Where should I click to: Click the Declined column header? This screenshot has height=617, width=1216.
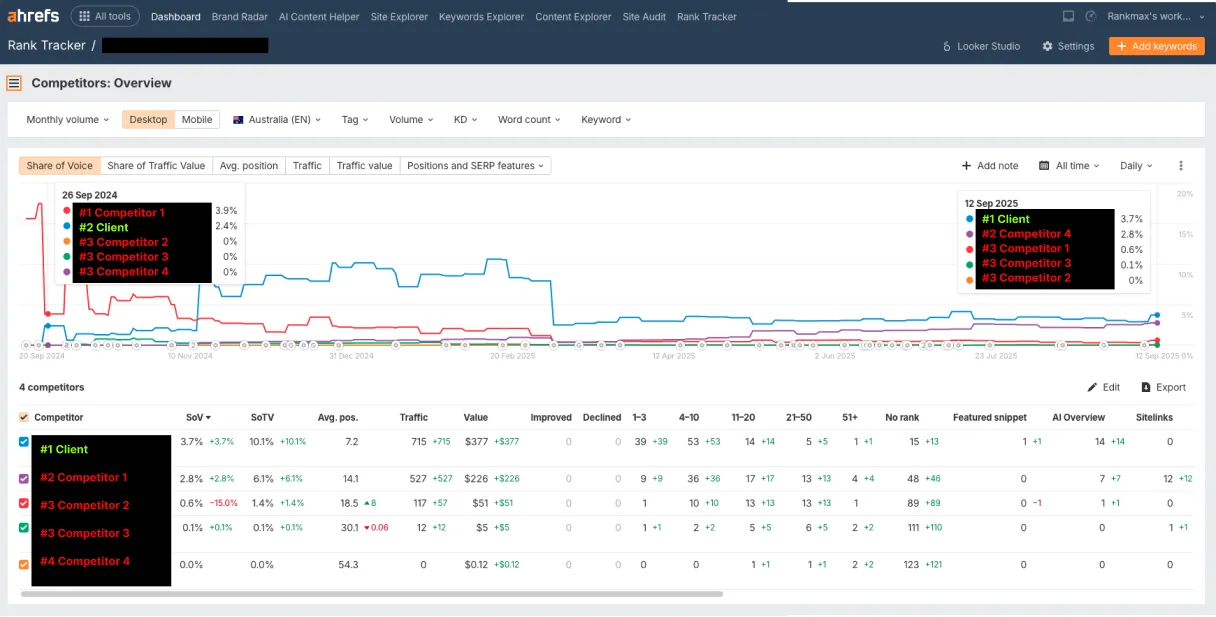[x=602, y=417]
